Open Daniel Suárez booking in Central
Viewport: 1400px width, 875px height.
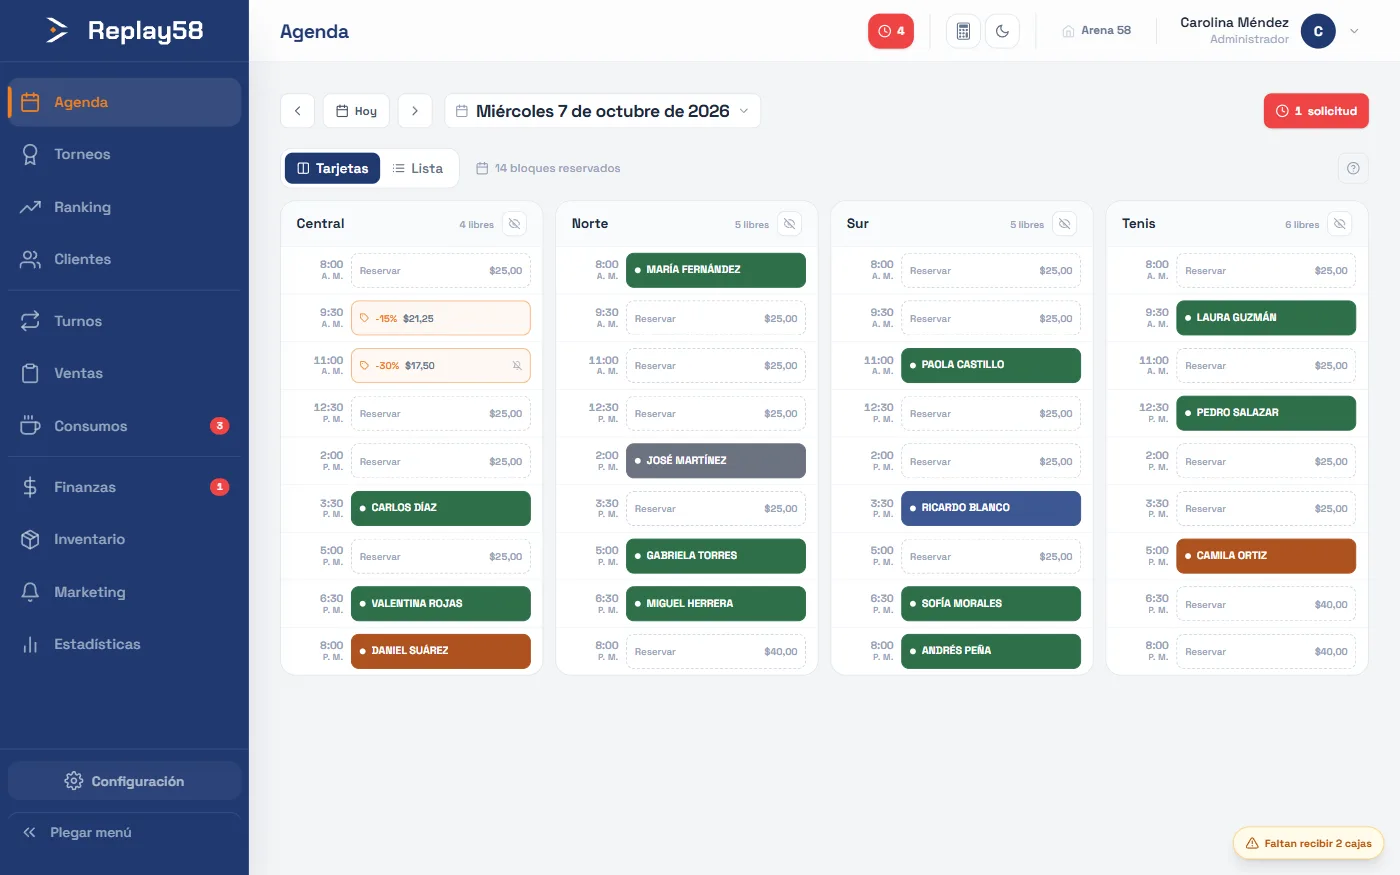click(441, 651)
